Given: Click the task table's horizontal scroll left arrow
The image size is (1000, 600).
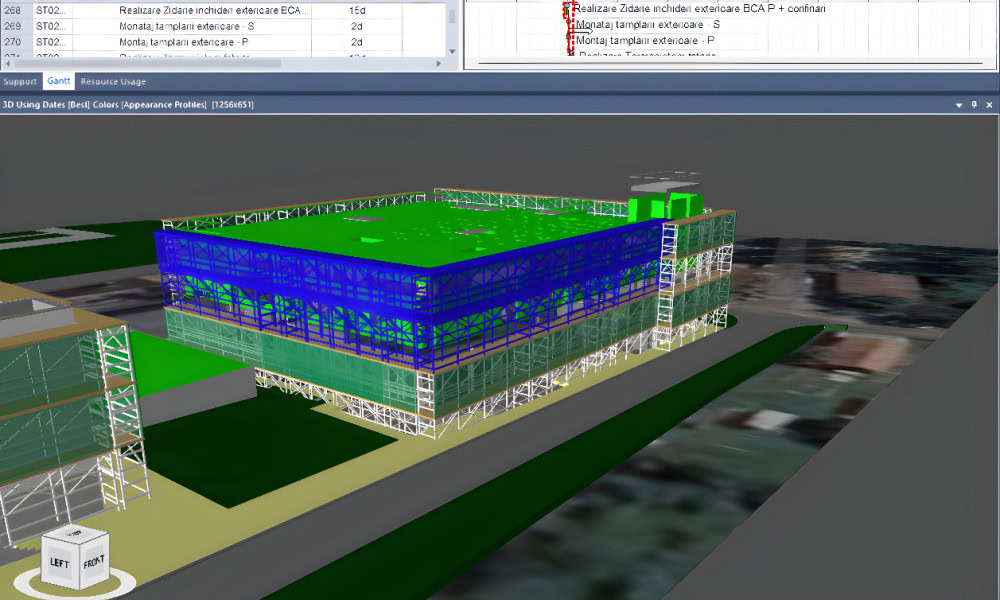Looking at the screenshot, I should point(6,63).
